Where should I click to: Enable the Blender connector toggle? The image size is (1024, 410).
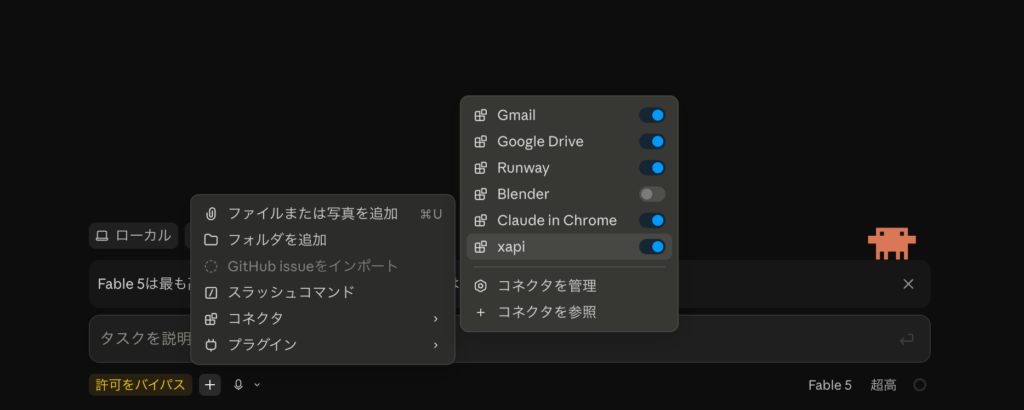652,194
